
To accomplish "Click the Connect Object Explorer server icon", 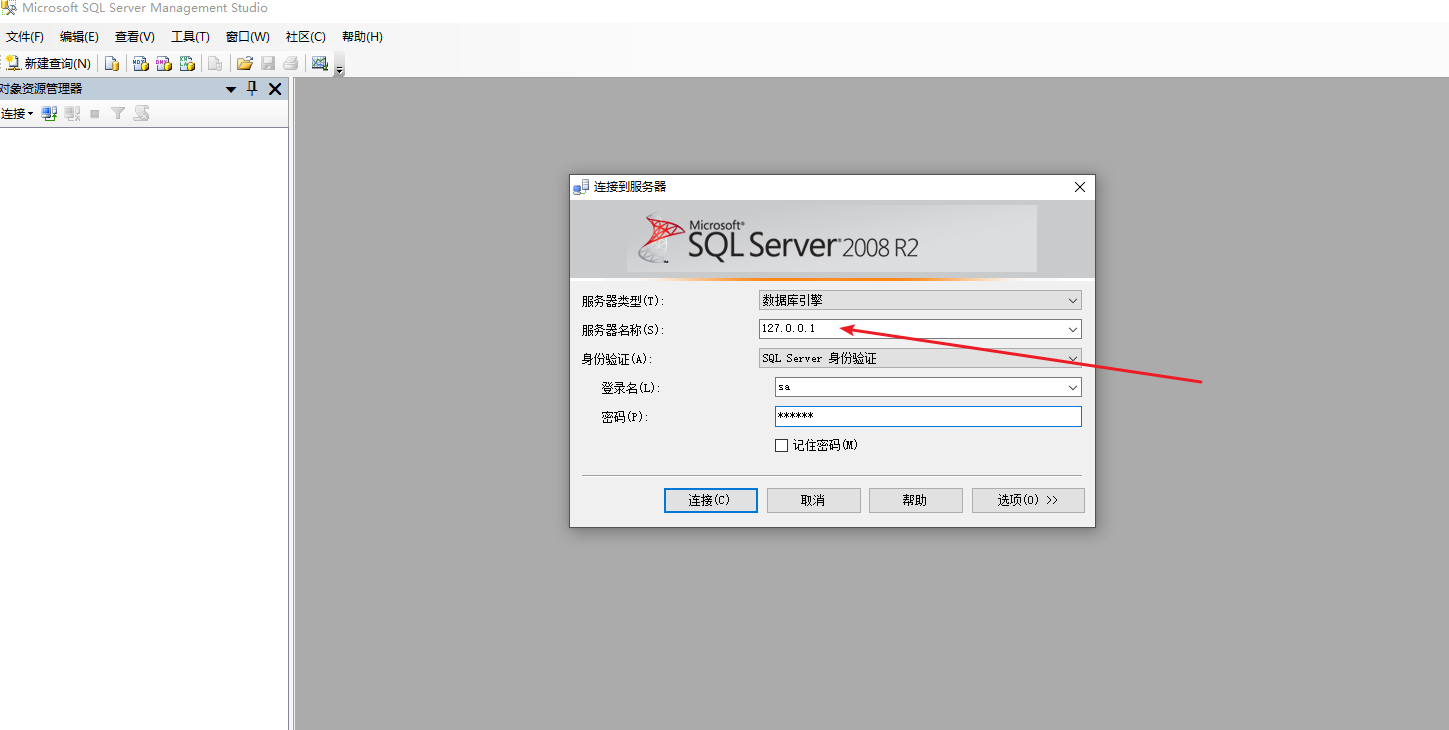I will point(48,113).
